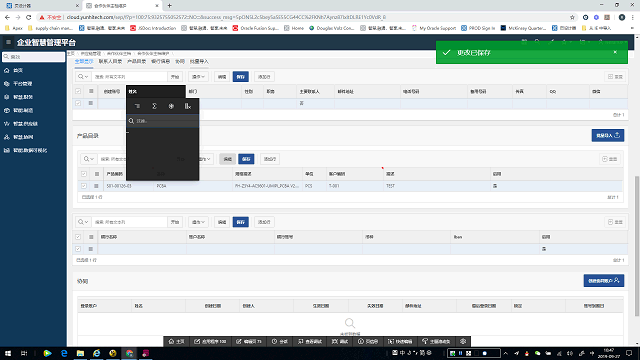Screen dimensions: 640x360
Task: Click 保存 save in the bank grid
Action: coord(241,222)
